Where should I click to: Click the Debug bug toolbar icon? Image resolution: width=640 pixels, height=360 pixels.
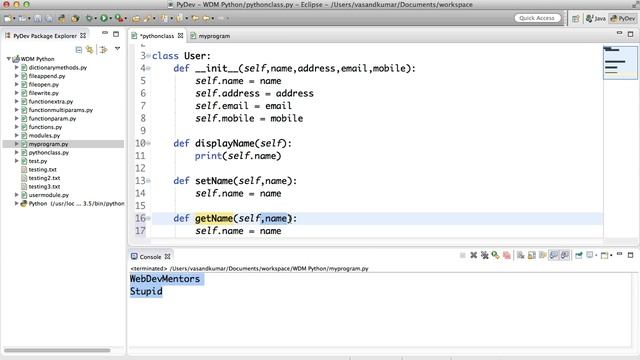point(89,18)
